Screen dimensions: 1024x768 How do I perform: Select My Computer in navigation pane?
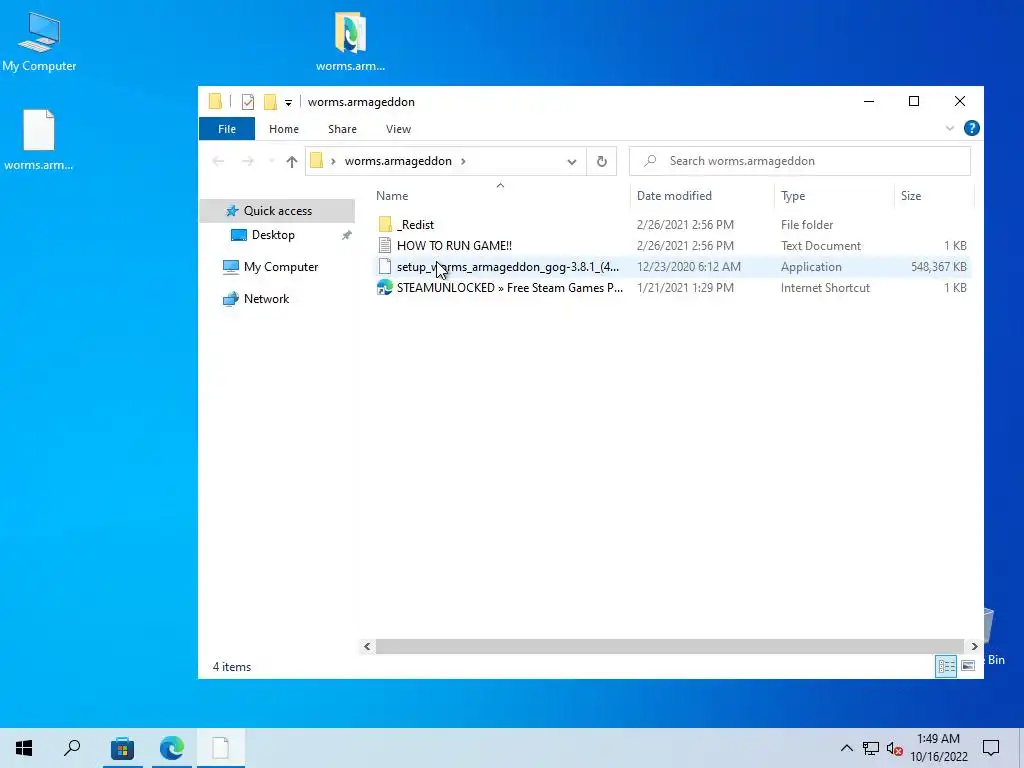[x=281, y=267]
